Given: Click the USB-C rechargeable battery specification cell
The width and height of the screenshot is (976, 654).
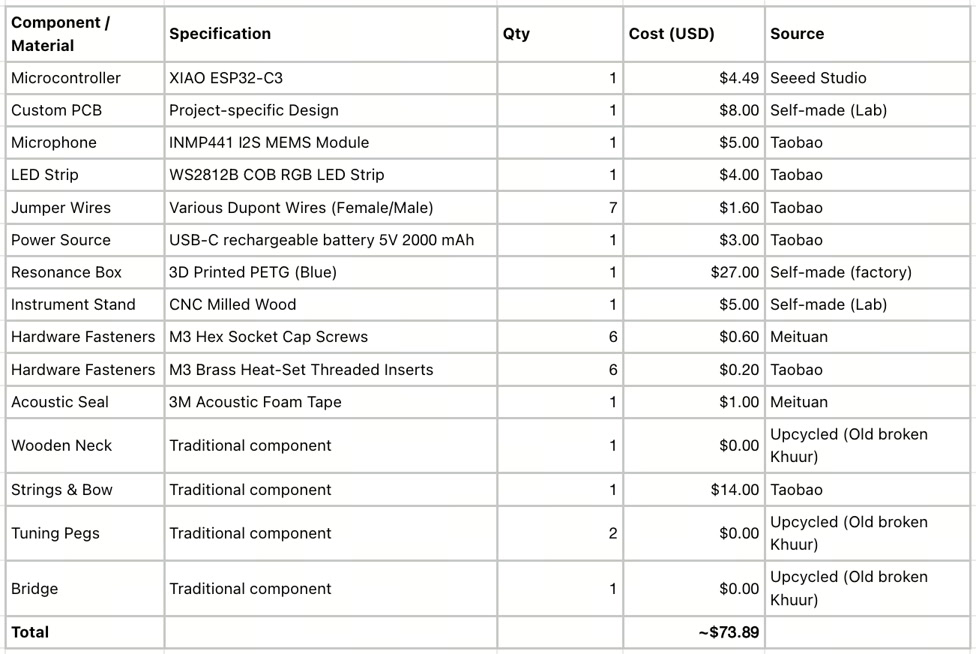Looking at the screenshot, I should 331,240.
